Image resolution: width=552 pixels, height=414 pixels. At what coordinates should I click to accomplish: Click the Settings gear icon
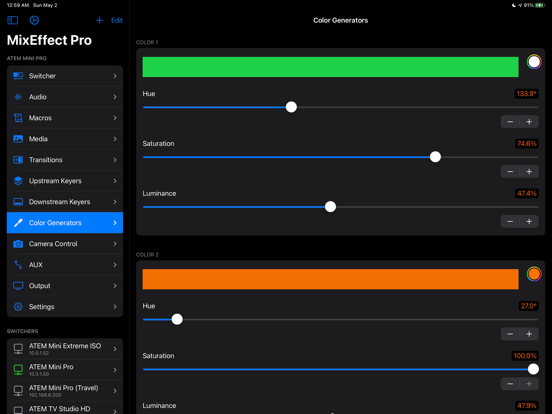(x=18, y=307)
